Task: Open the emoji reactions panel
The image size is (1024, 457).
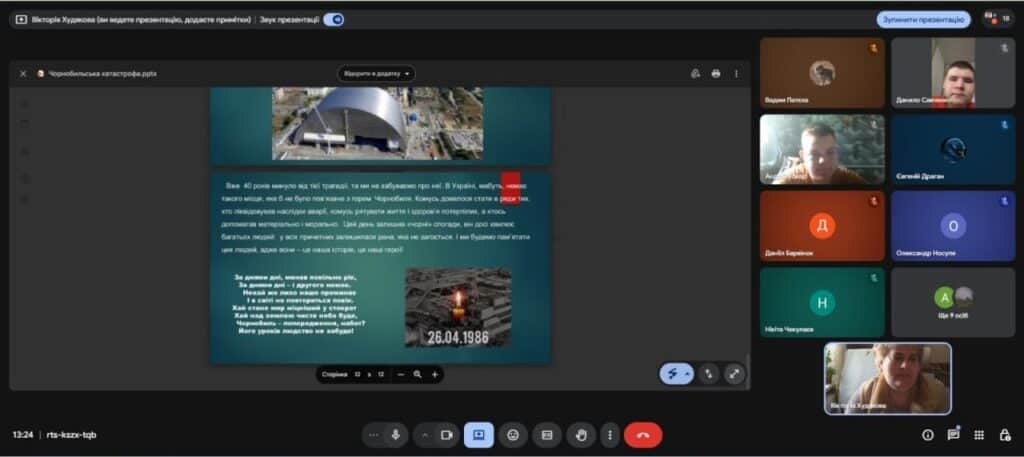Action: [x=513, y=435]
